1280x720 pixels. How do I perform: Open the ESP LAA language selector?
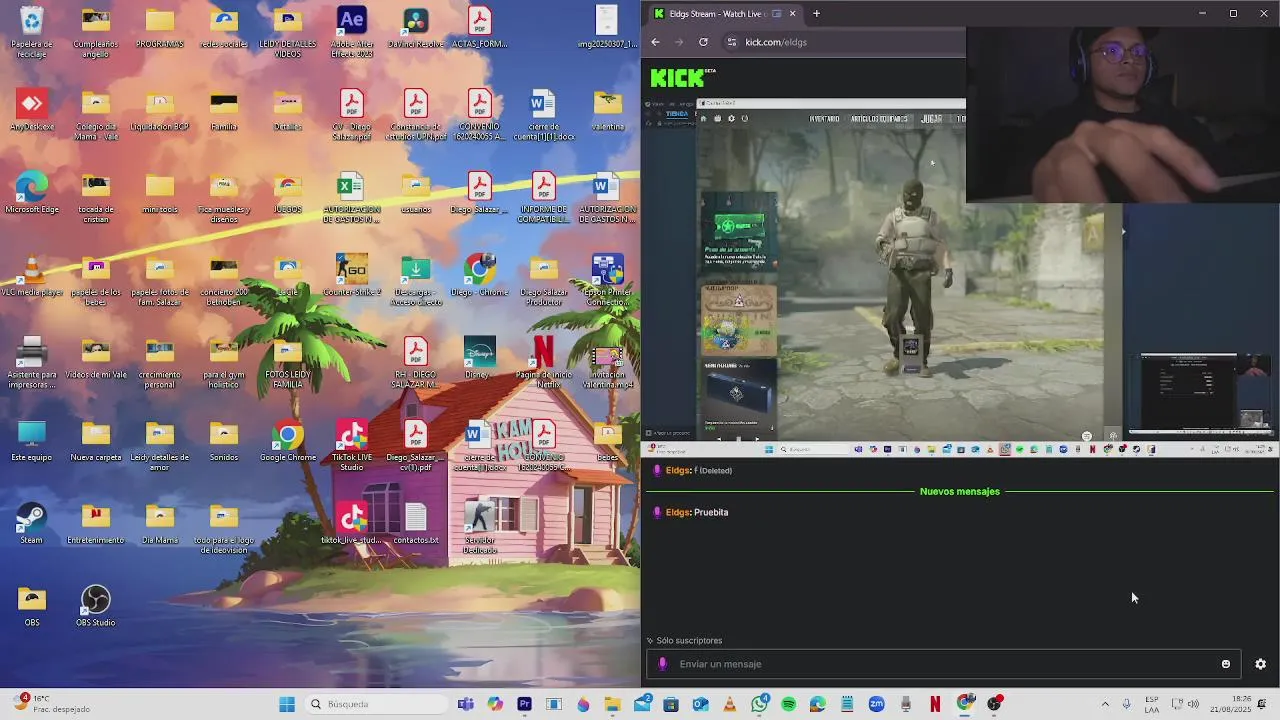pyautogui.click(x=1152, y=704)
